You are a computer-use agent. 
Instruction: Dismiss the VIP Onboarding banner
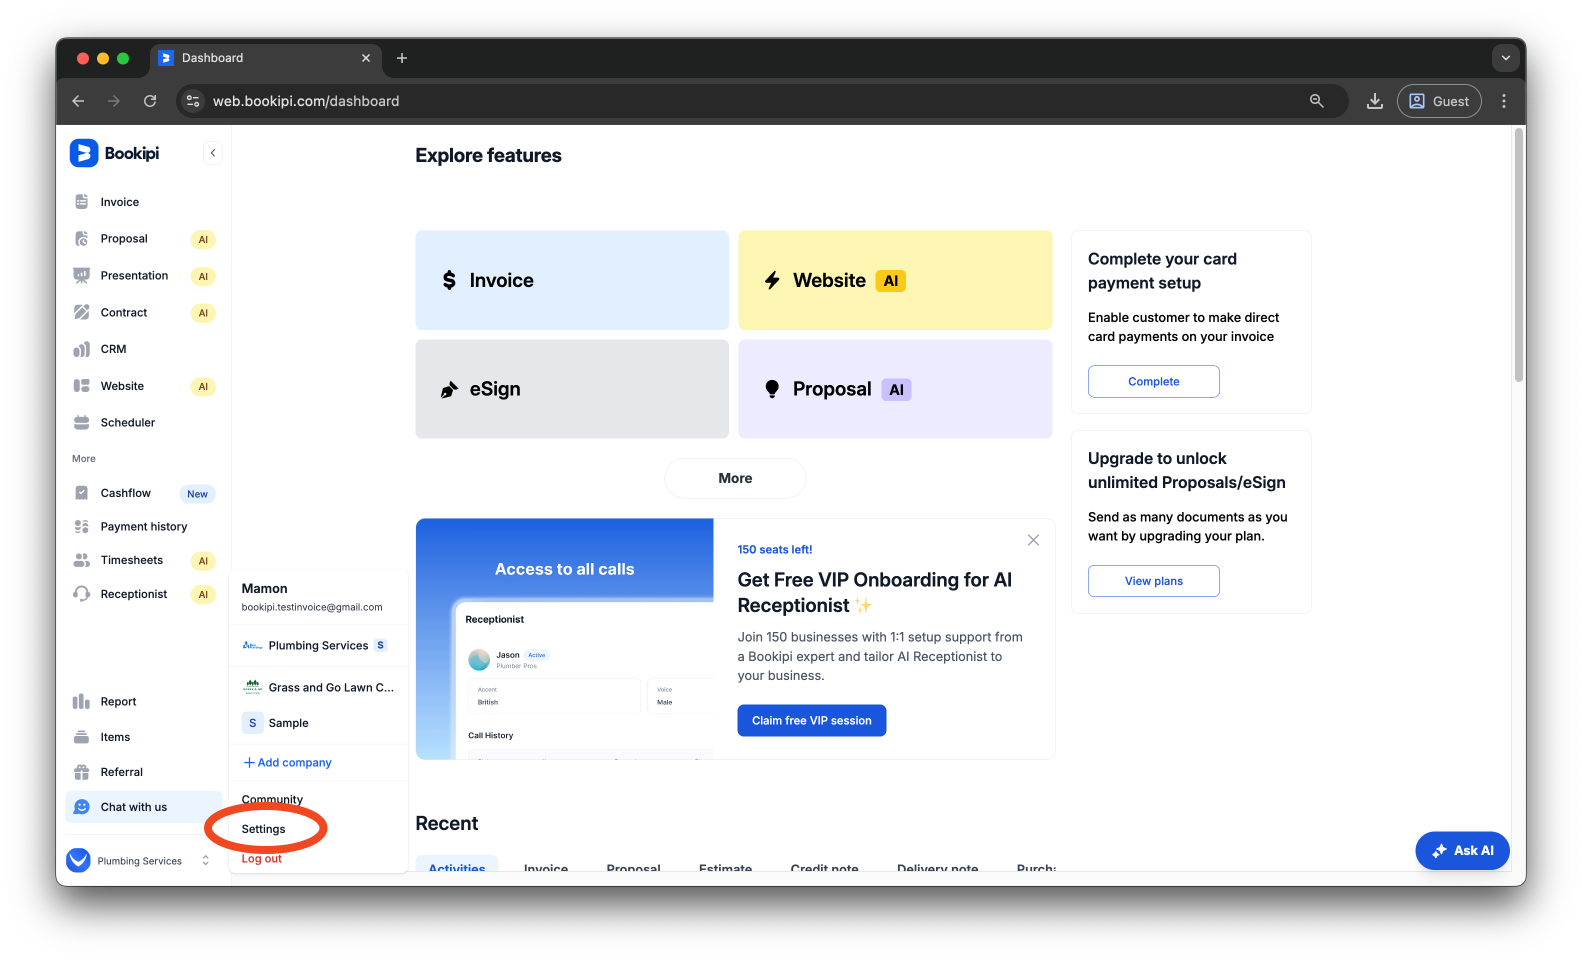(1033, 540)
